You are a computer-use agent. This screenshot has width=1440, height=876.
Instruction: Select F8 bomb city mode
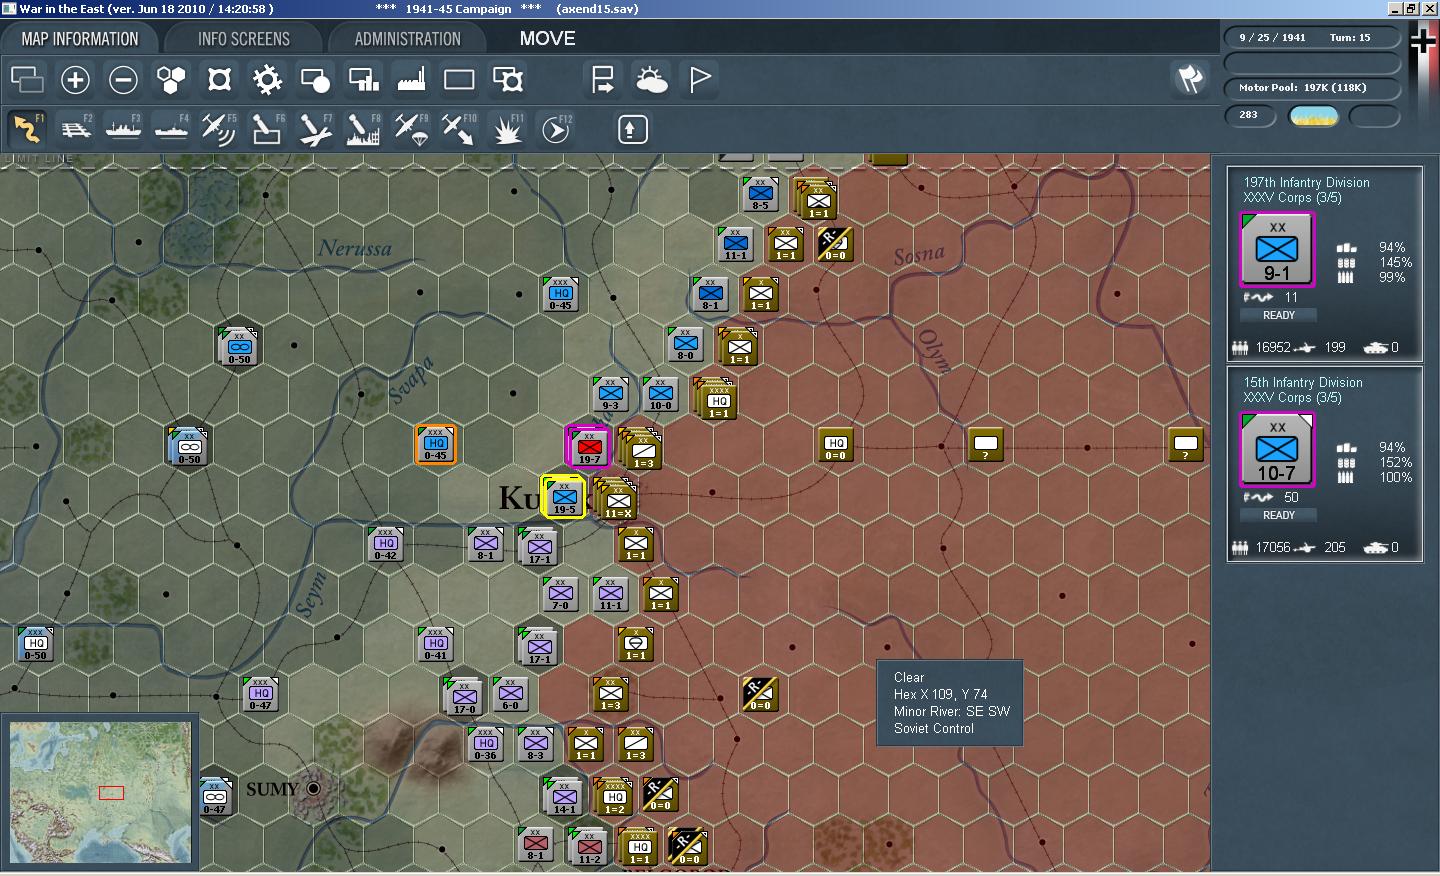(363, 129)
